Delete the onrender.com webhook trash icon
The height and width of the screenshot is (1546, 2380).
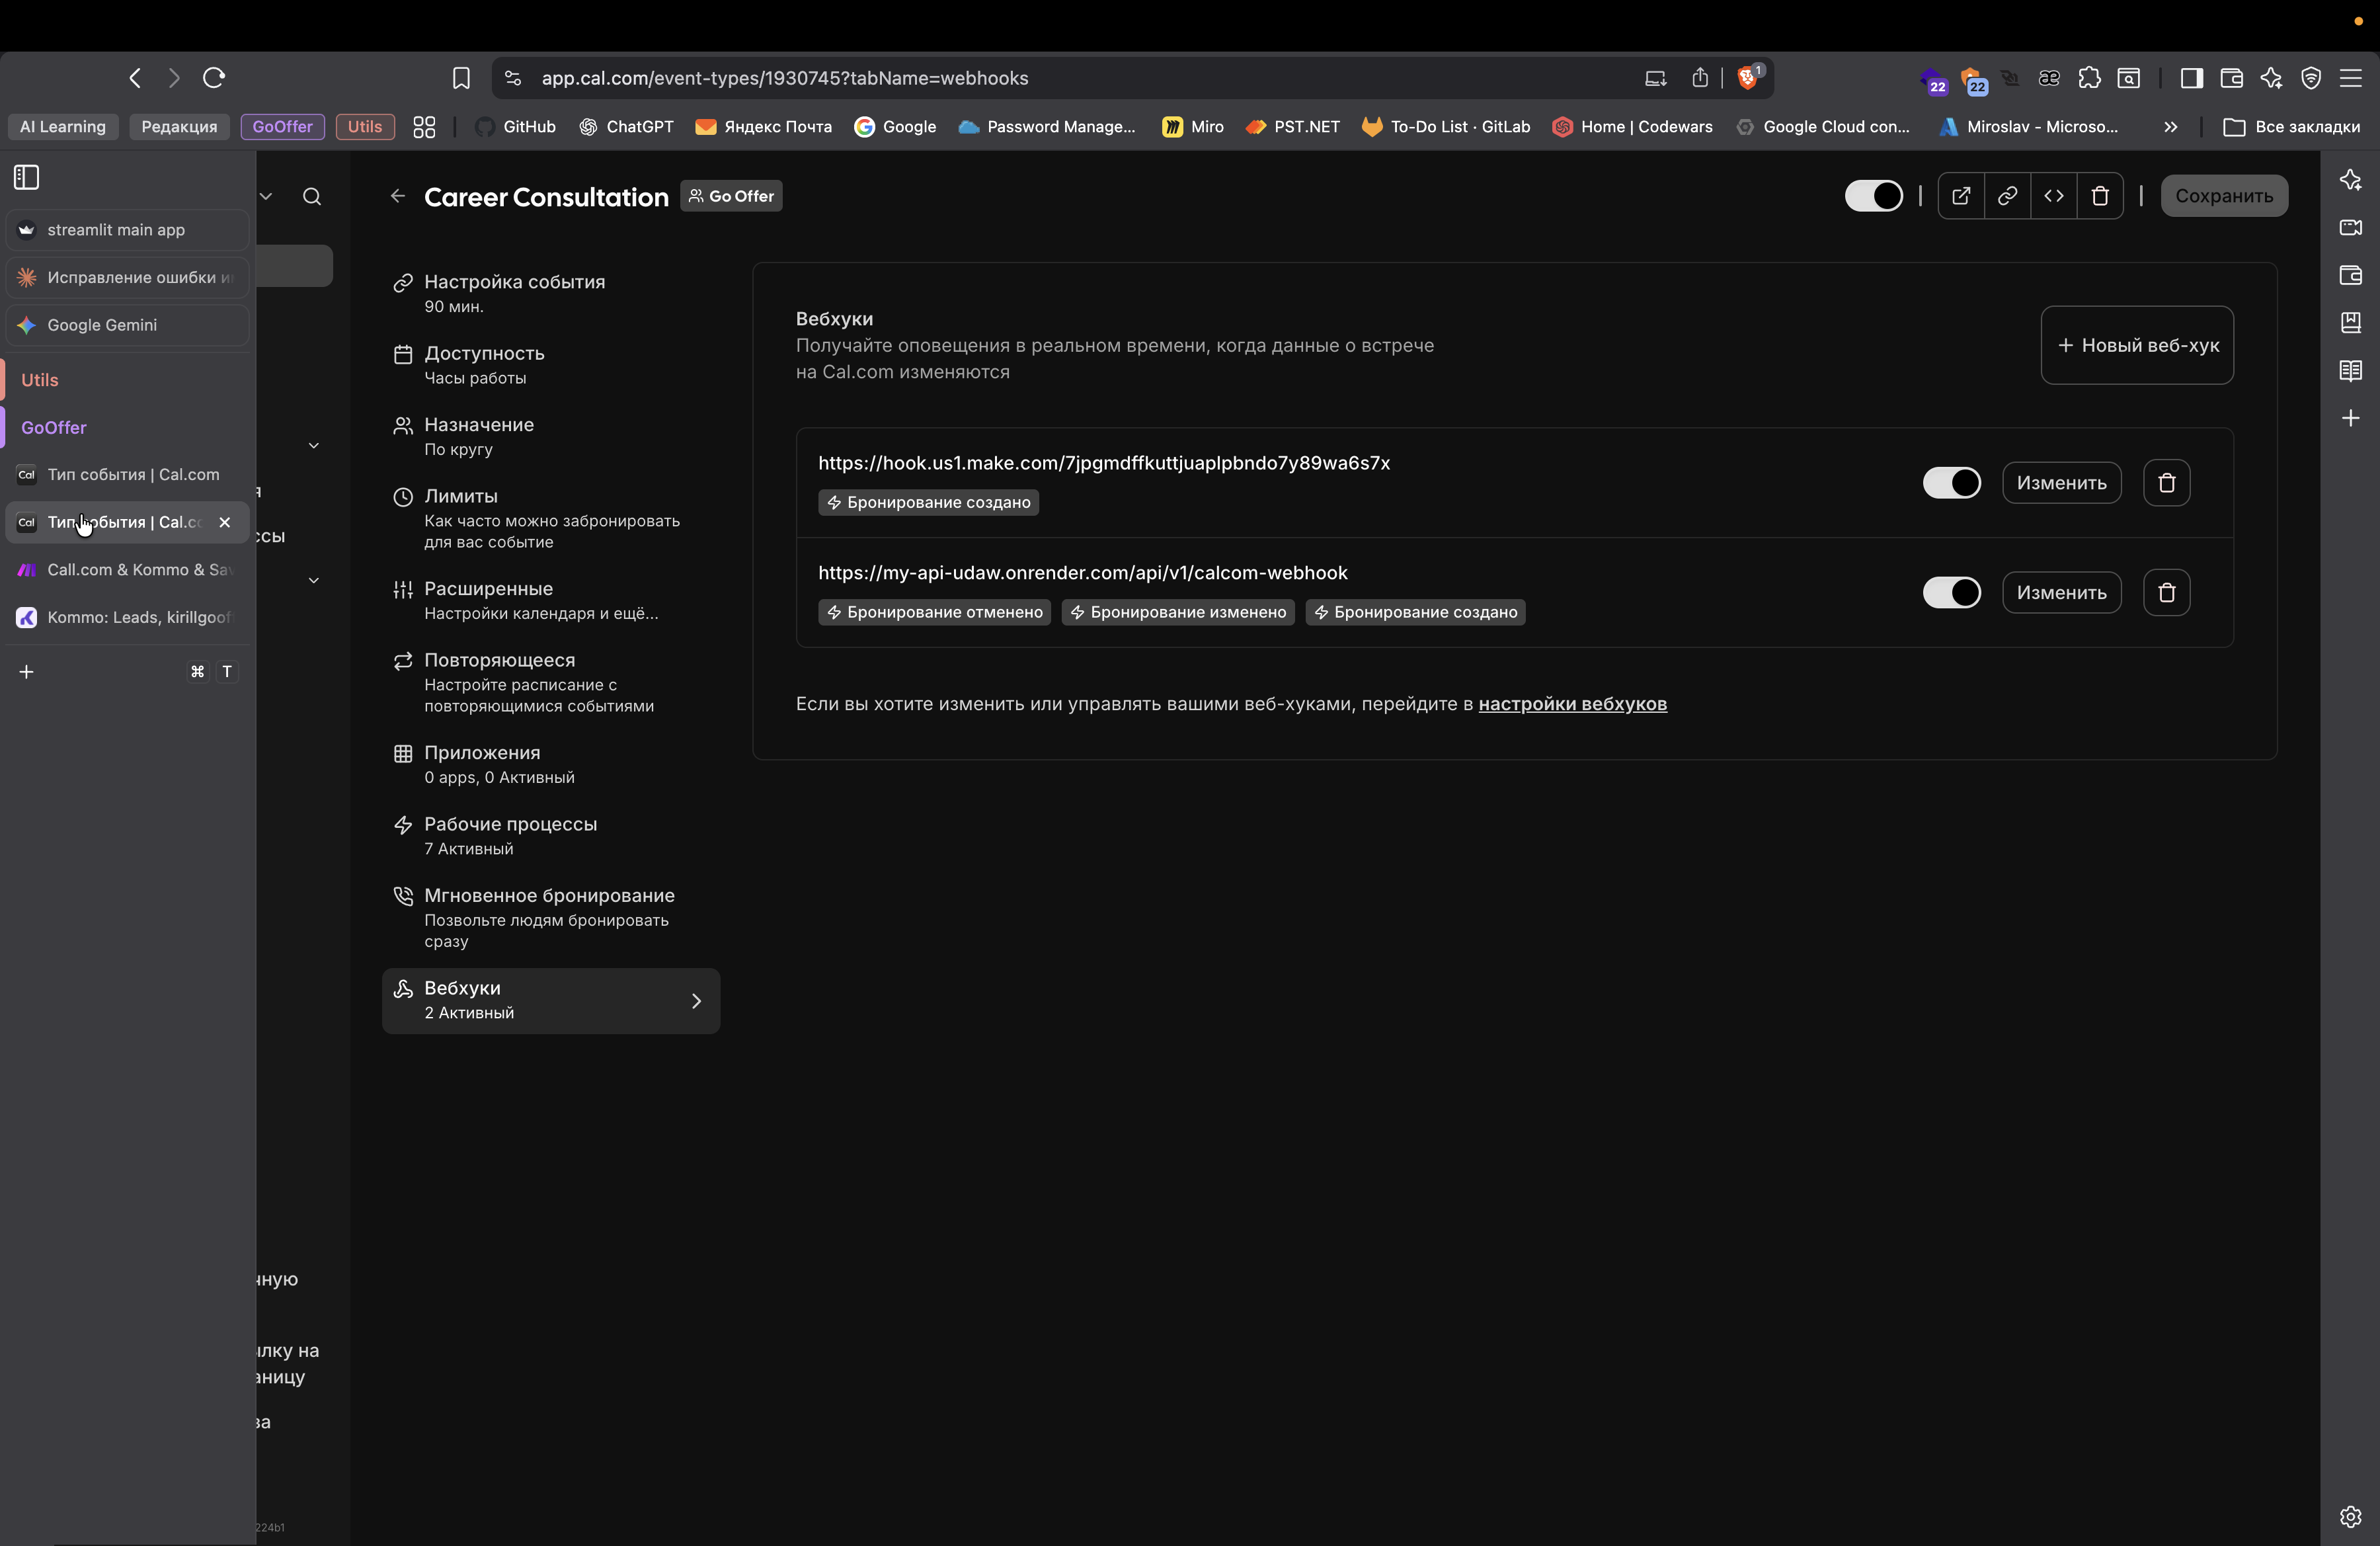2166,593
